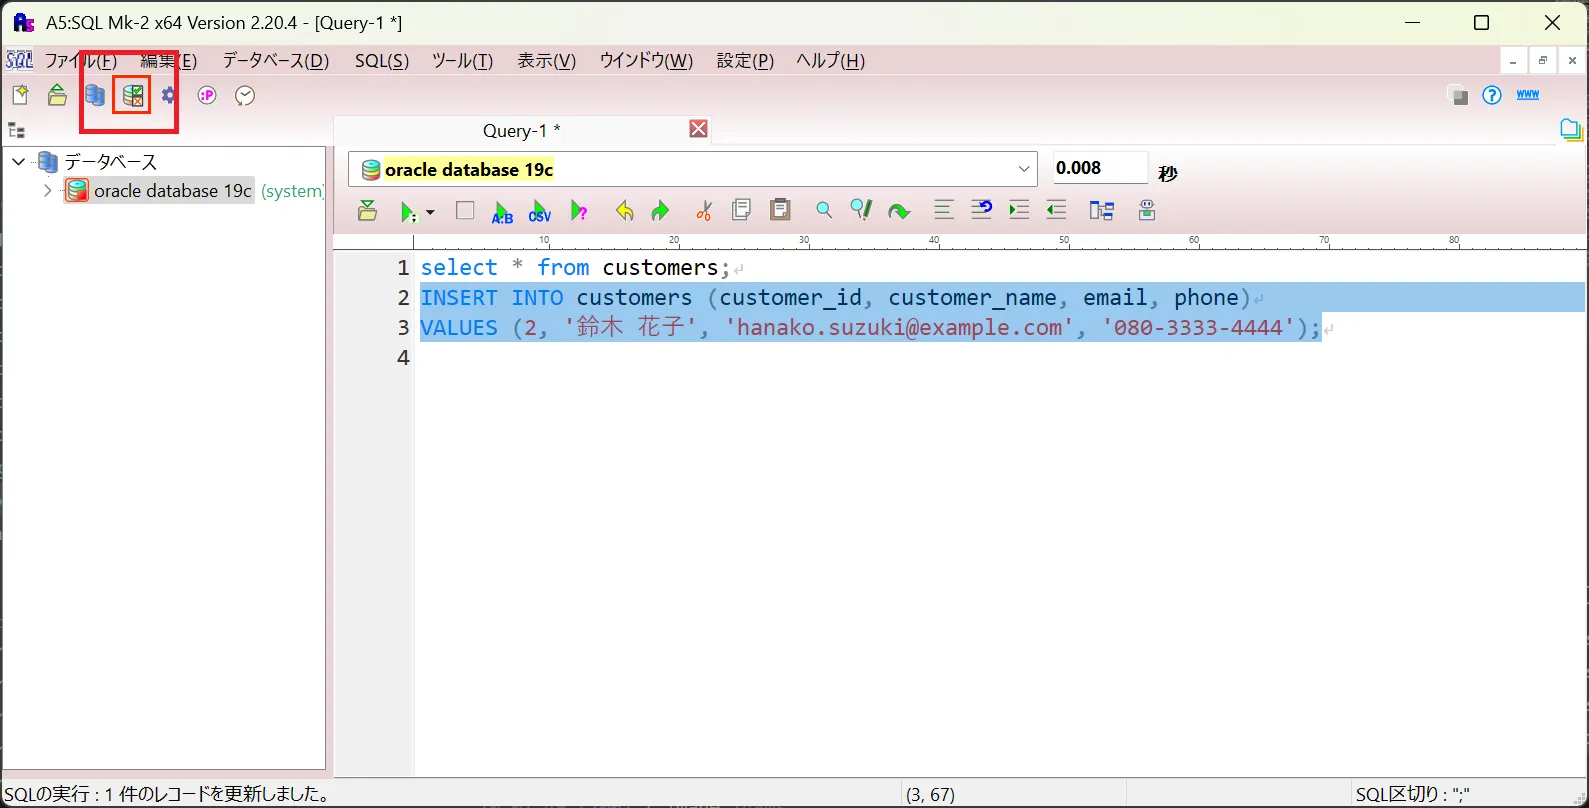This screenshot has height=808, width=1589.
Task: Create a new document with the star page icon
Action: [20, 96]
